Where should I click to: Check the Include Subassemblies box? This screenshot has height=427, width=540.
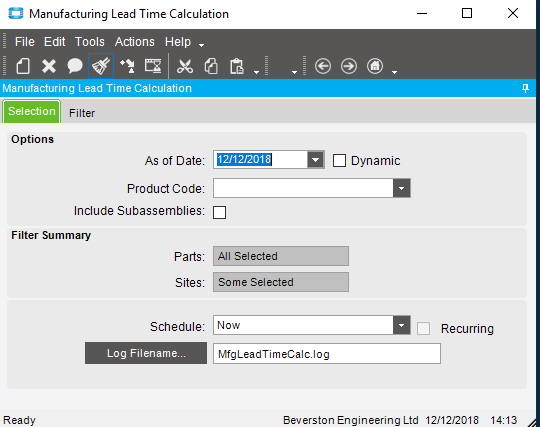click(x=219, y=212)
